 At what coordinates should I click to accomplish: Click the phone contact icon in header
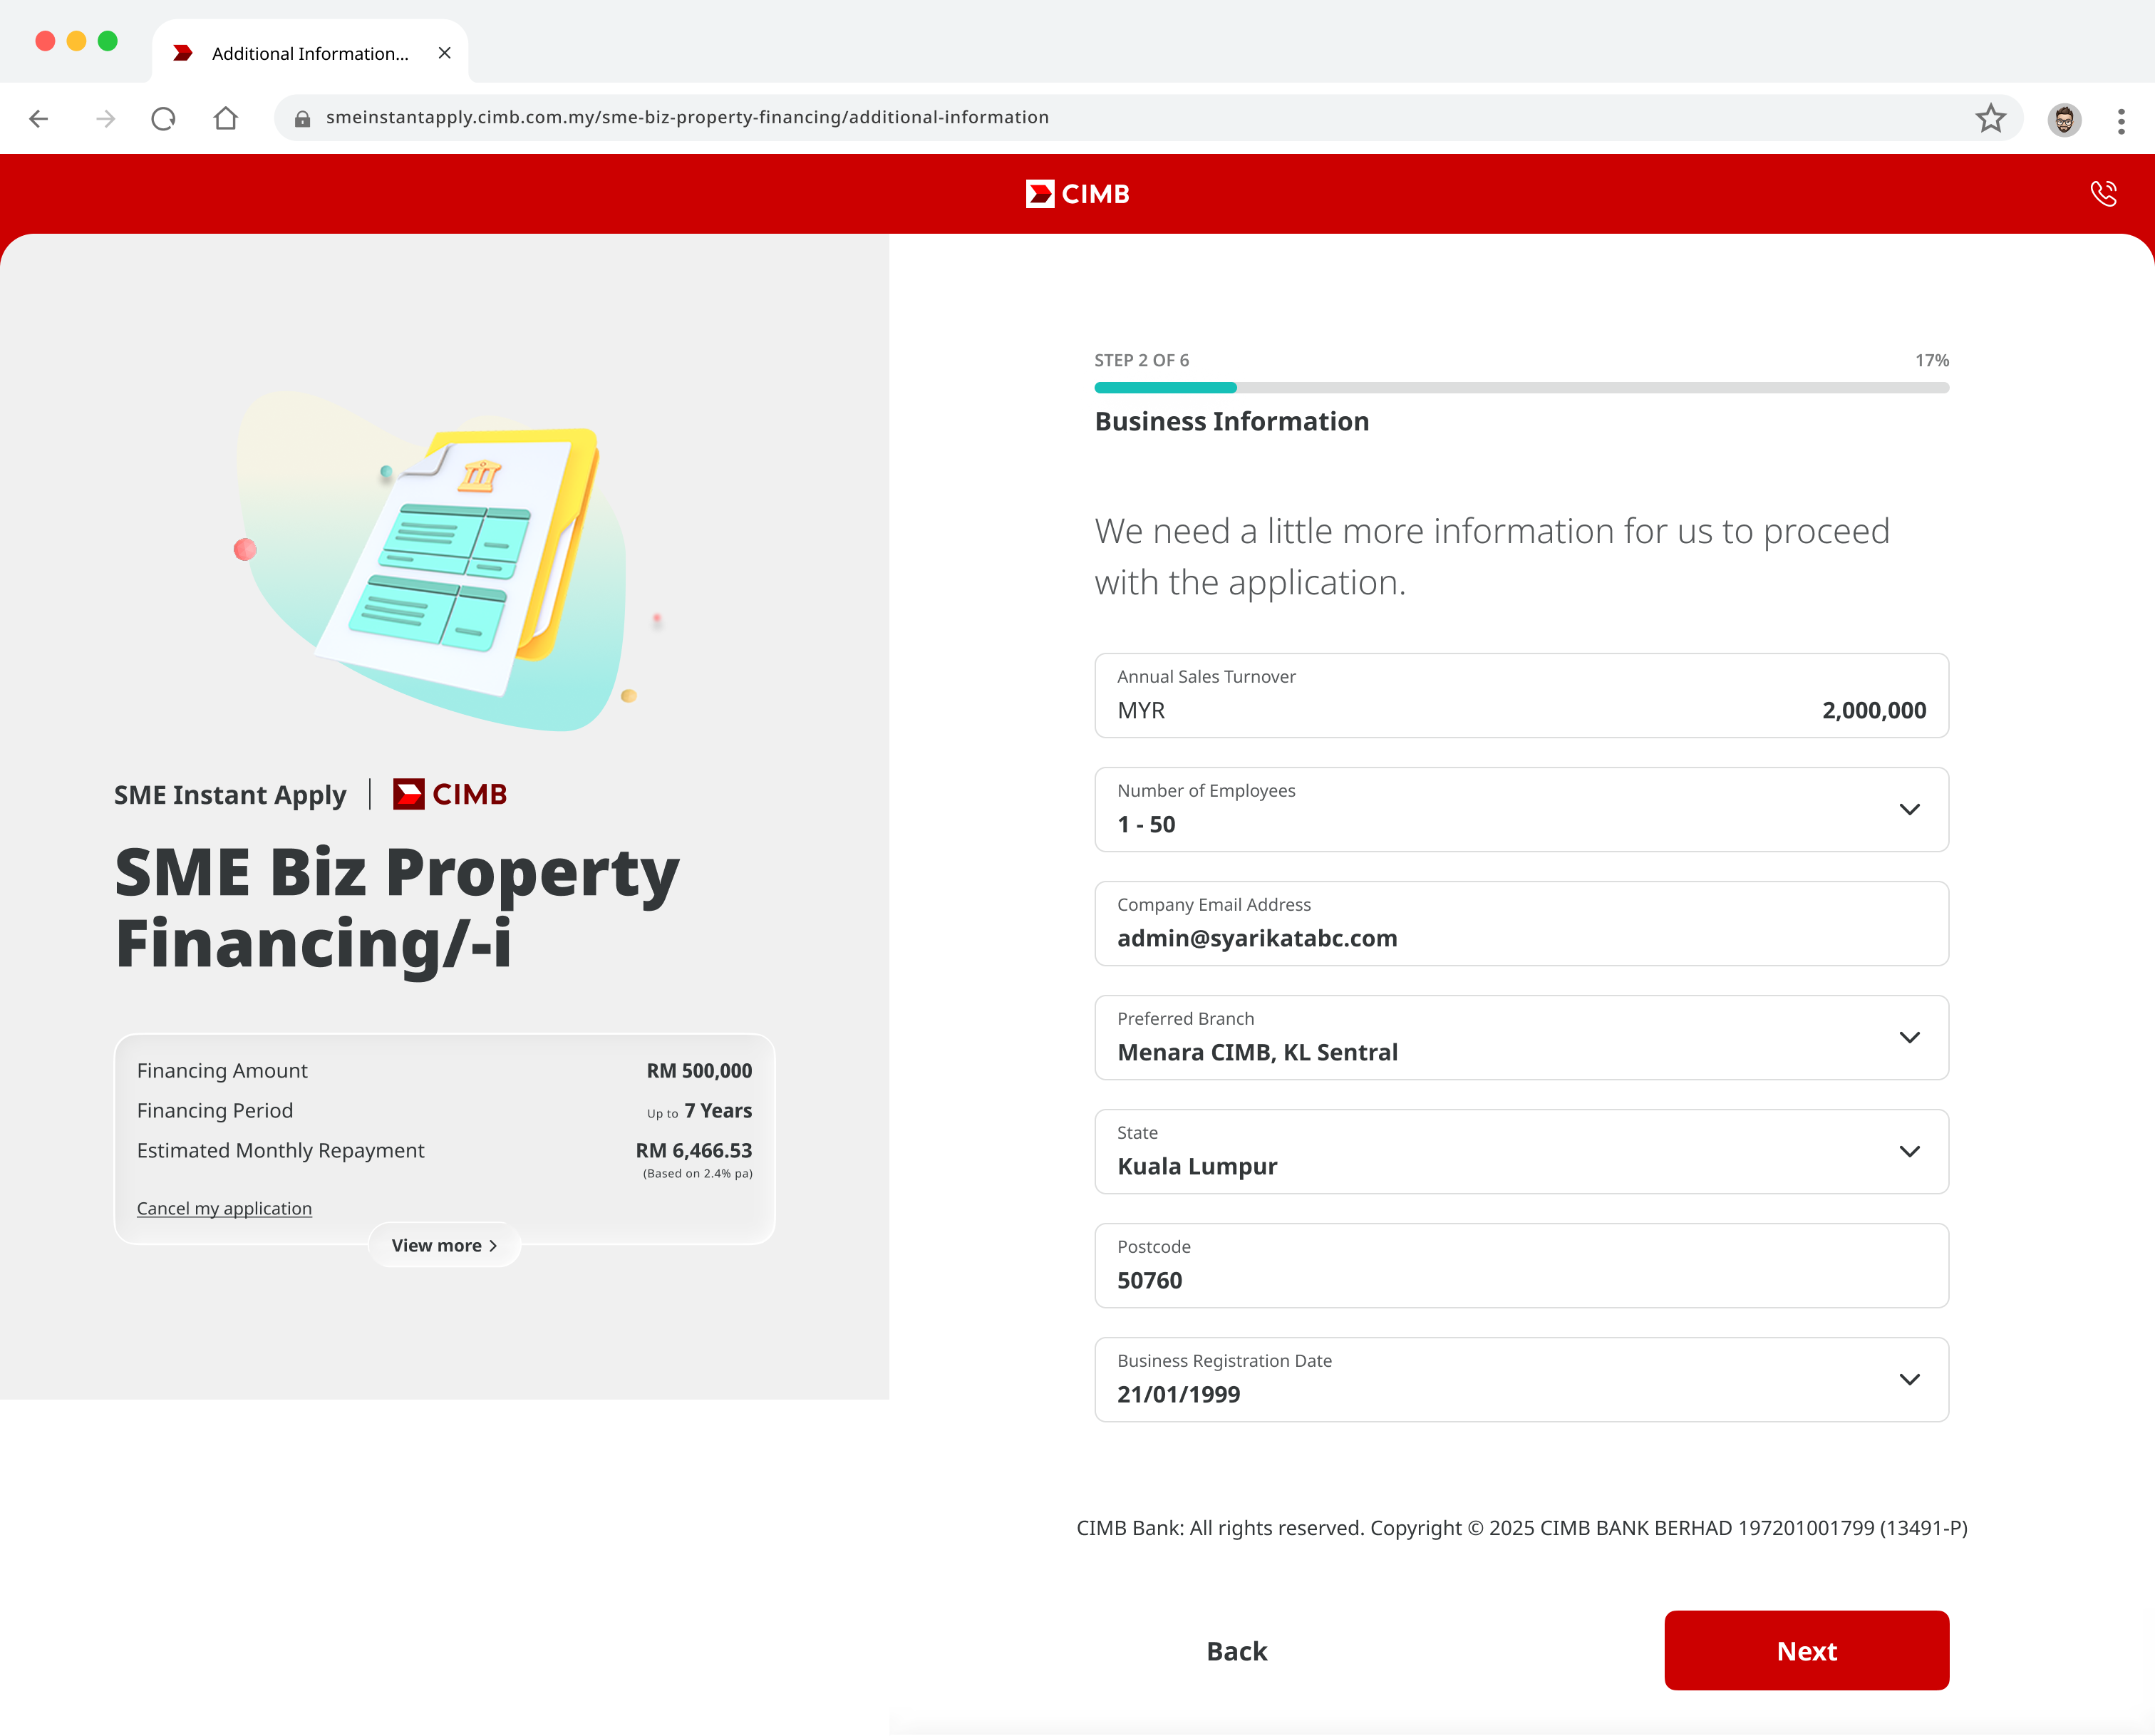coord(2104,193)
